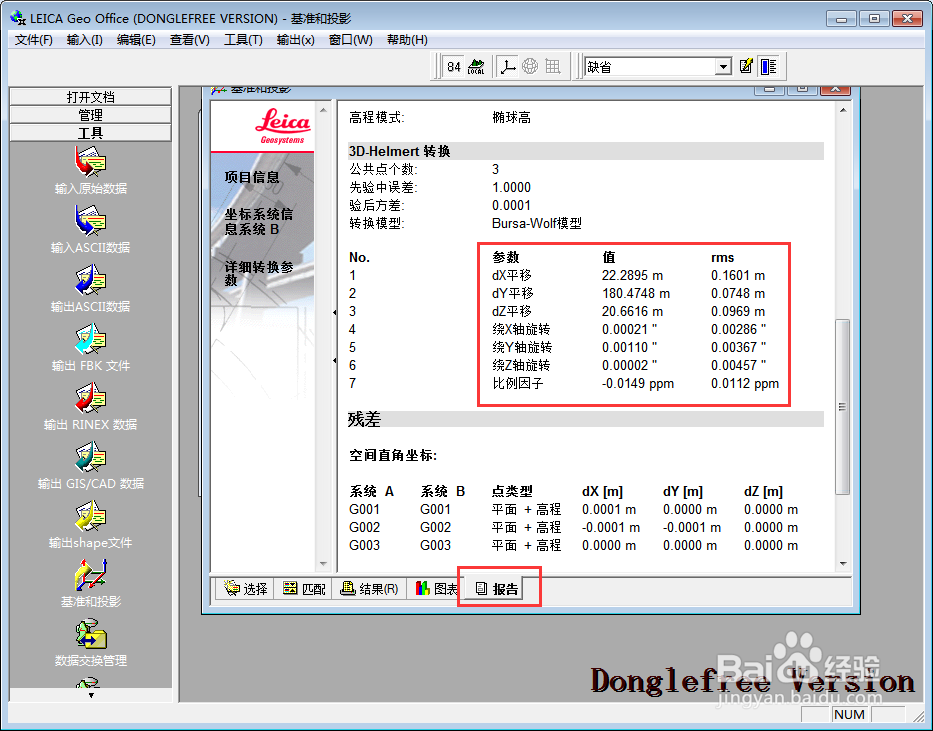
Task: Jump to 详细转换参数 report section
Action: (259, 274)
